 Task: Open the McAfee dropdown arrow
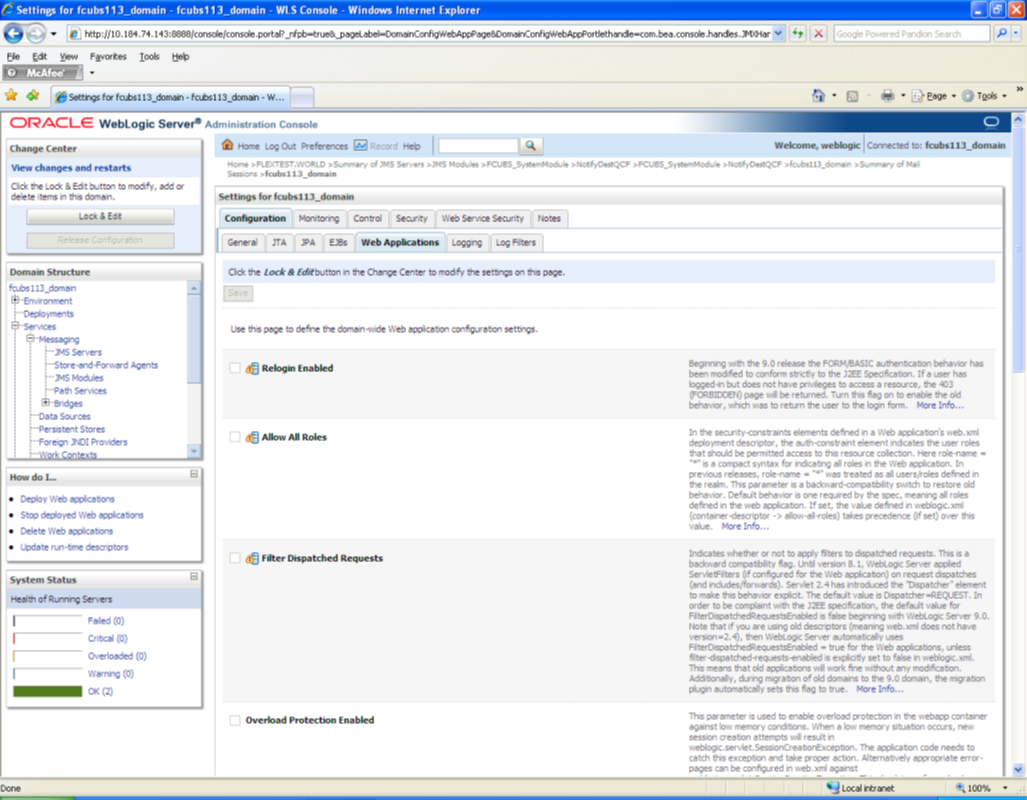coord(92,73)
